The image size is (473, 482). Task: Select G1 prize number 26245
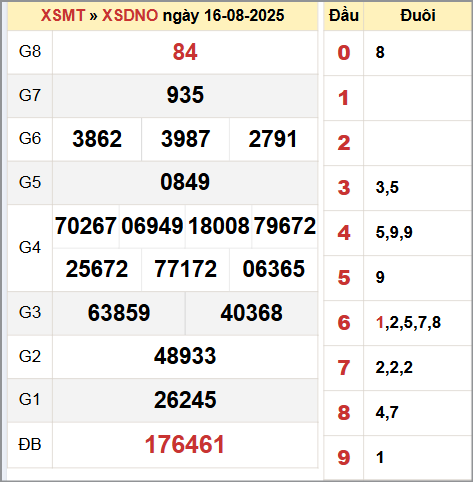click(x=185, y=400)
